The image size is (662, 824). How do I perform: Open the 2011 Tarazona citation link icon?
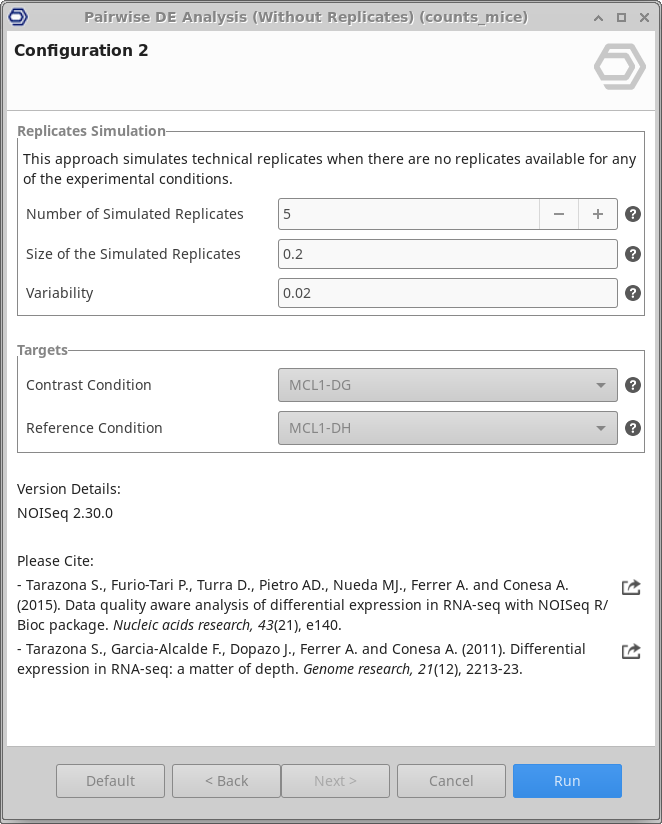tap(631, 651)
